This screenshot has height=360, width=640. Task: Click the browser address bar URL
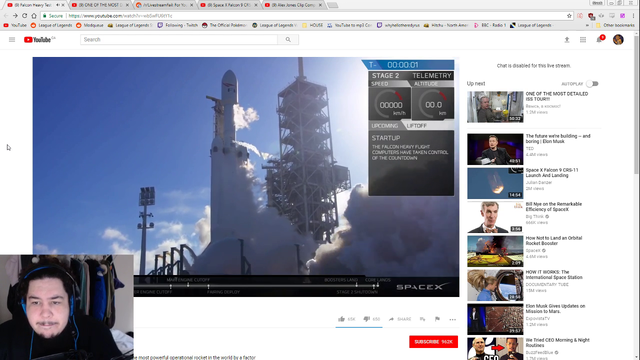click(x=120, y=16)
